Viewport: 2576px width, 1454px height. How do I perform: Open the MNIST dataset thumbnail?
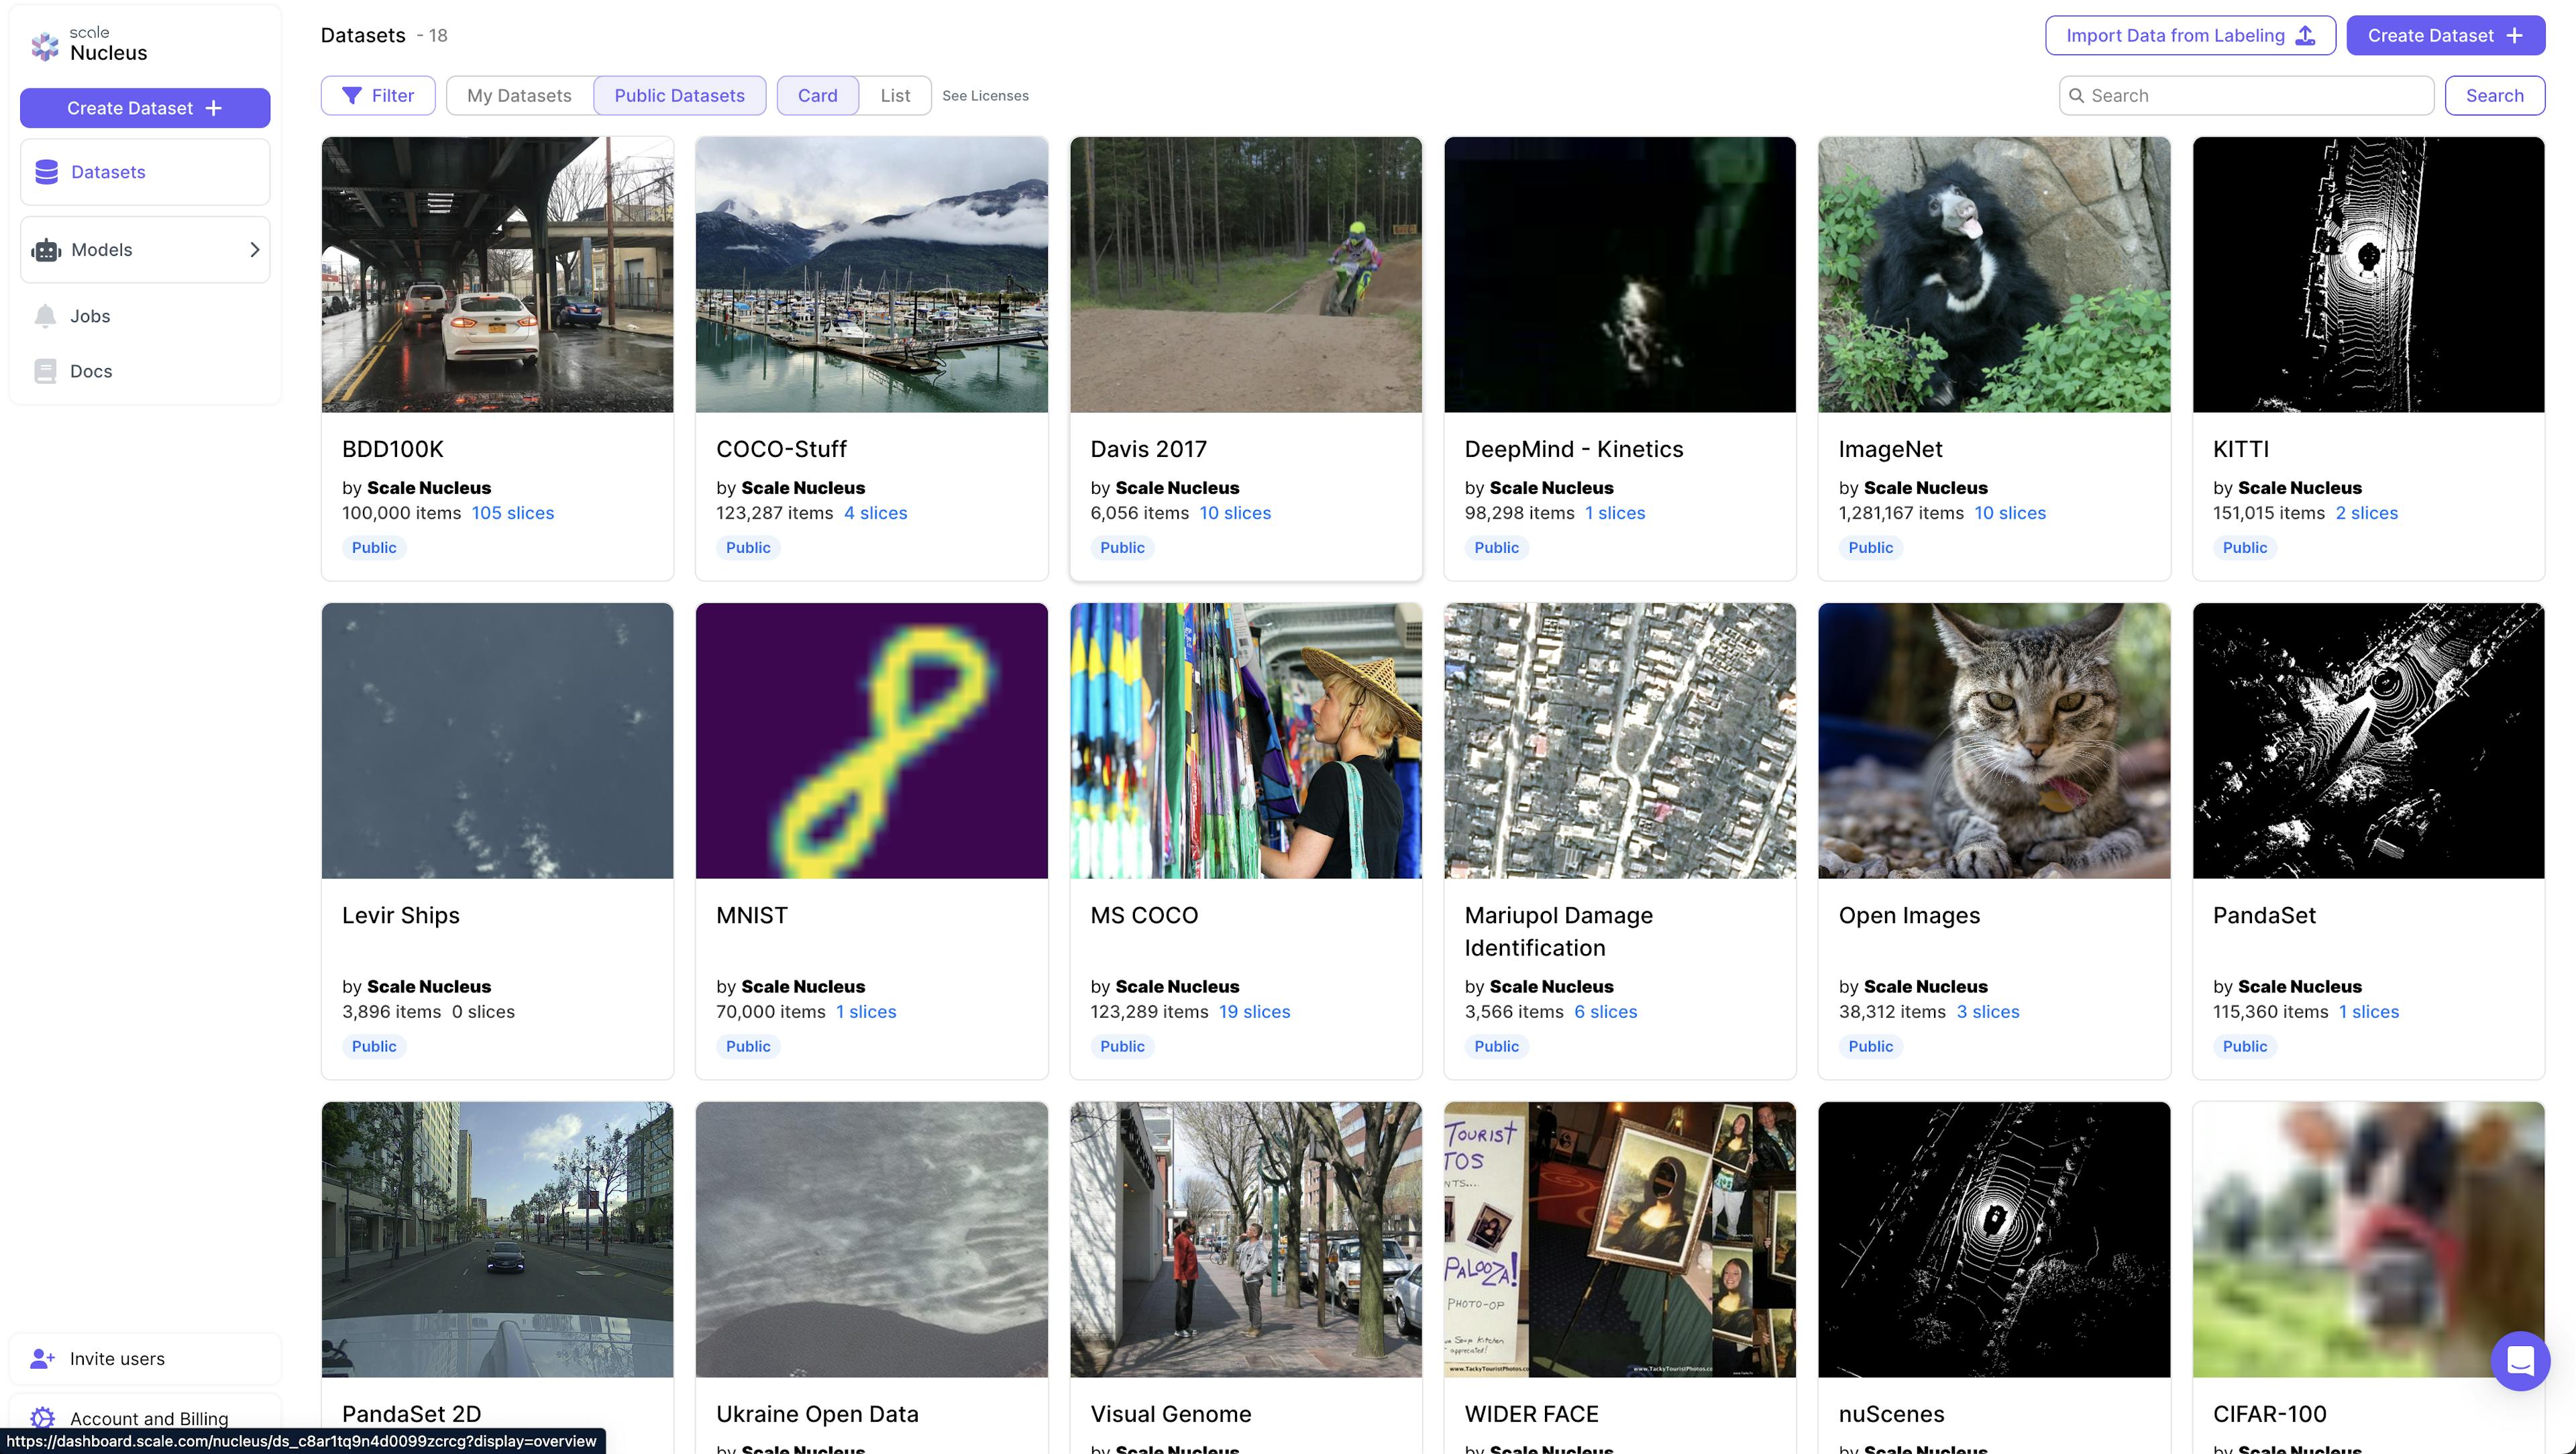click(x=871, y=740)
